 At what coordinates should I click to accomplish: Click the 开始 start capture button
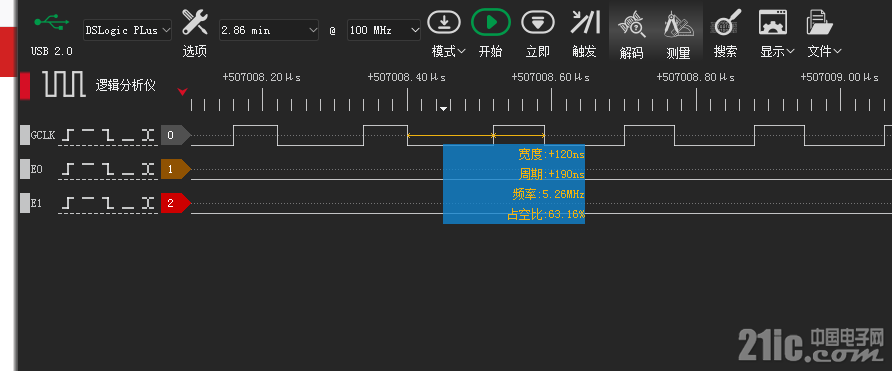point(490,22)
